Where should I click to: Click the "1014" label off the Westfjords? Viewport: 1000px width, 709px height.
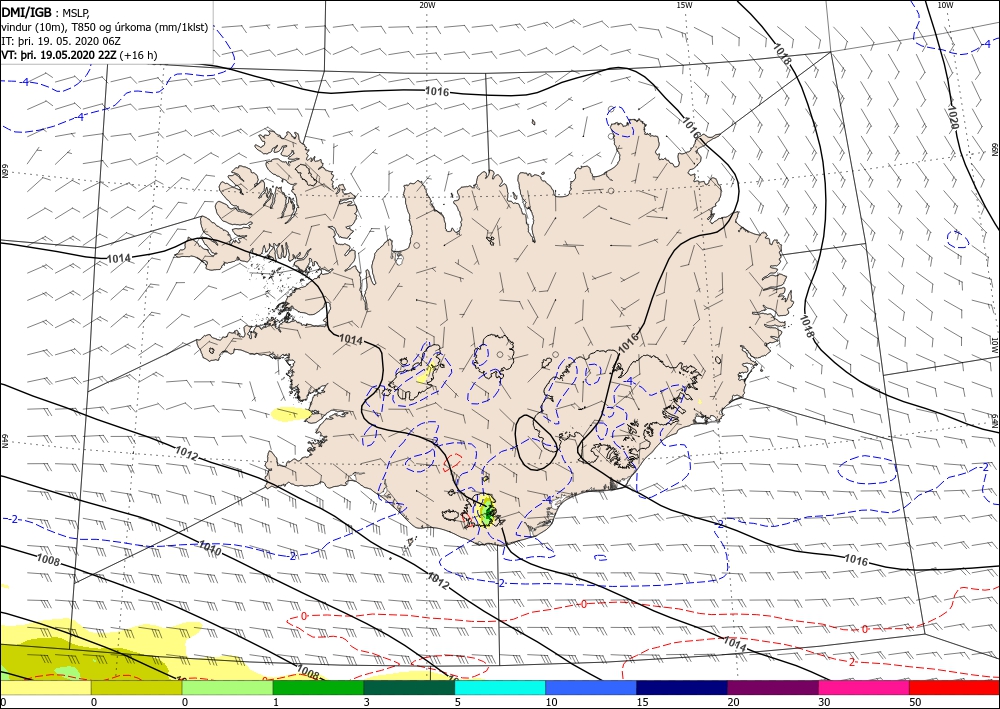pyautogui.click(x=118, y=258)
